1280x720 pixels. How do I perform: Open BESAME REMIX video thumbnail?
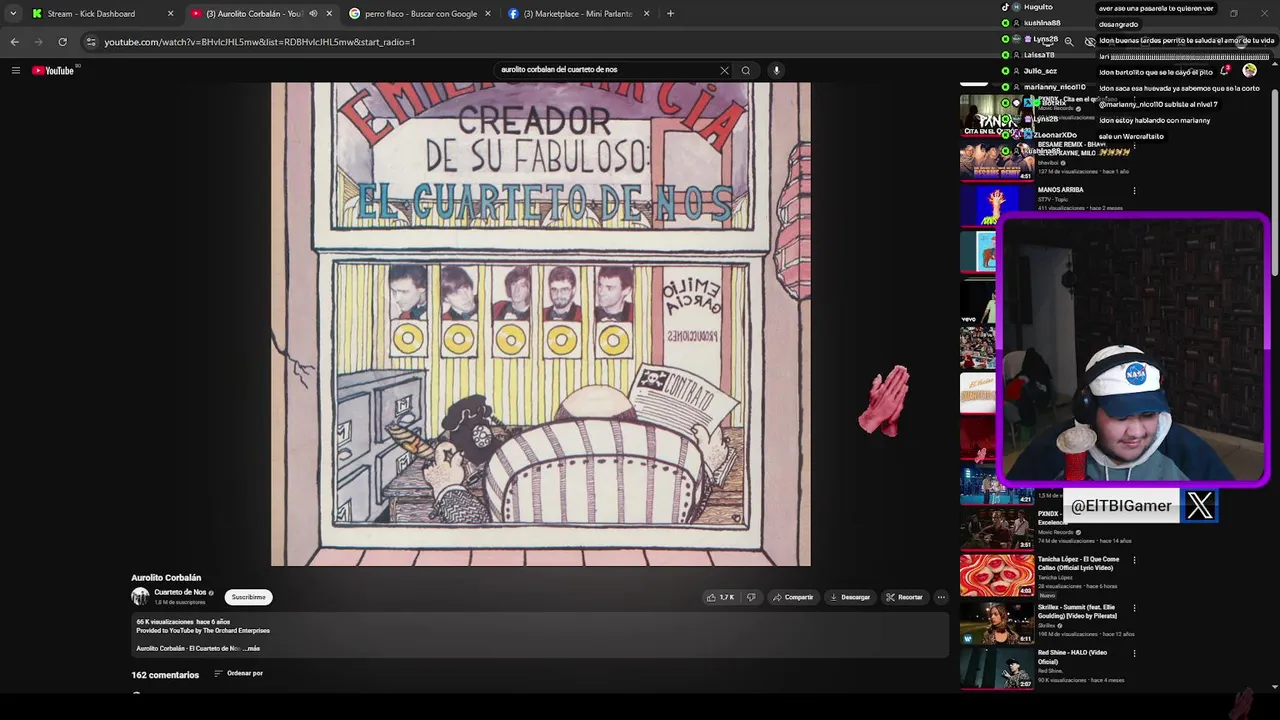click(x=997, y=161)
